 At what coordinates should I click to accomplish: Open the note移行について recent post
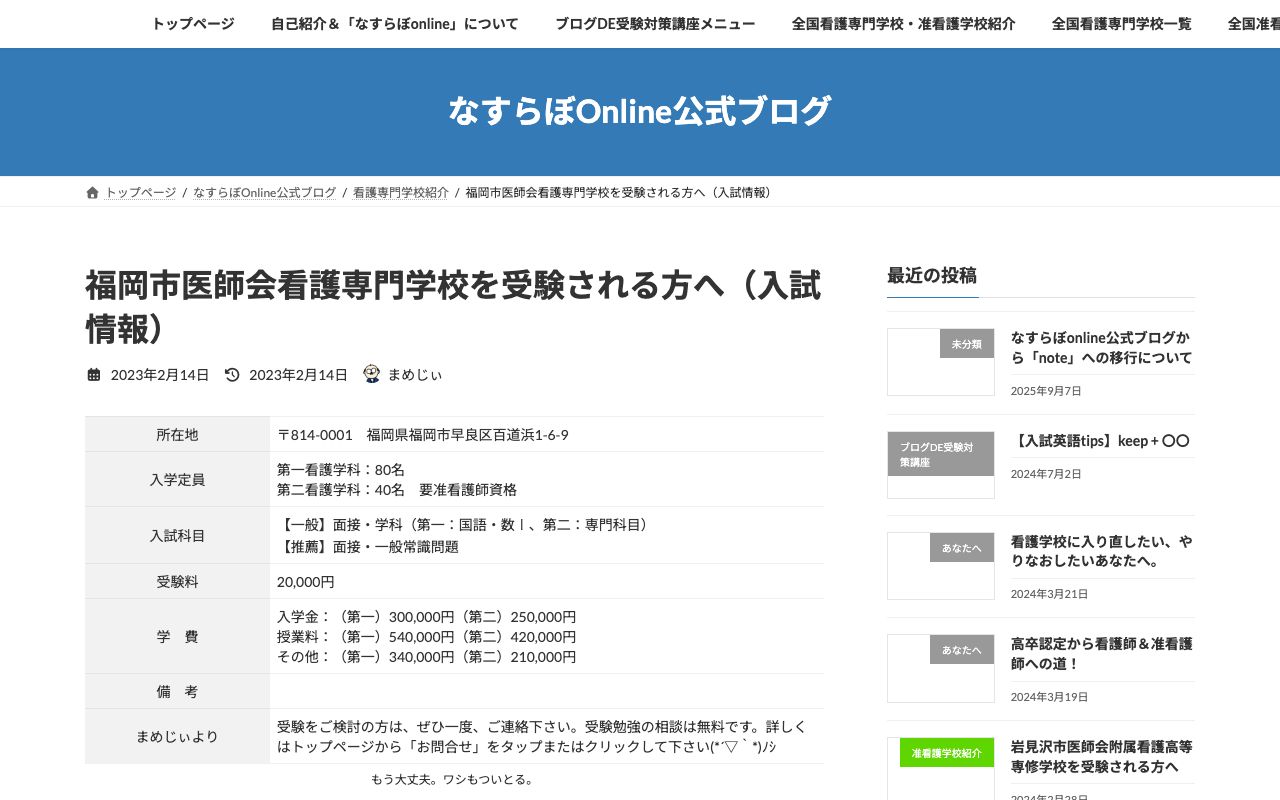tap(1102, 347)
